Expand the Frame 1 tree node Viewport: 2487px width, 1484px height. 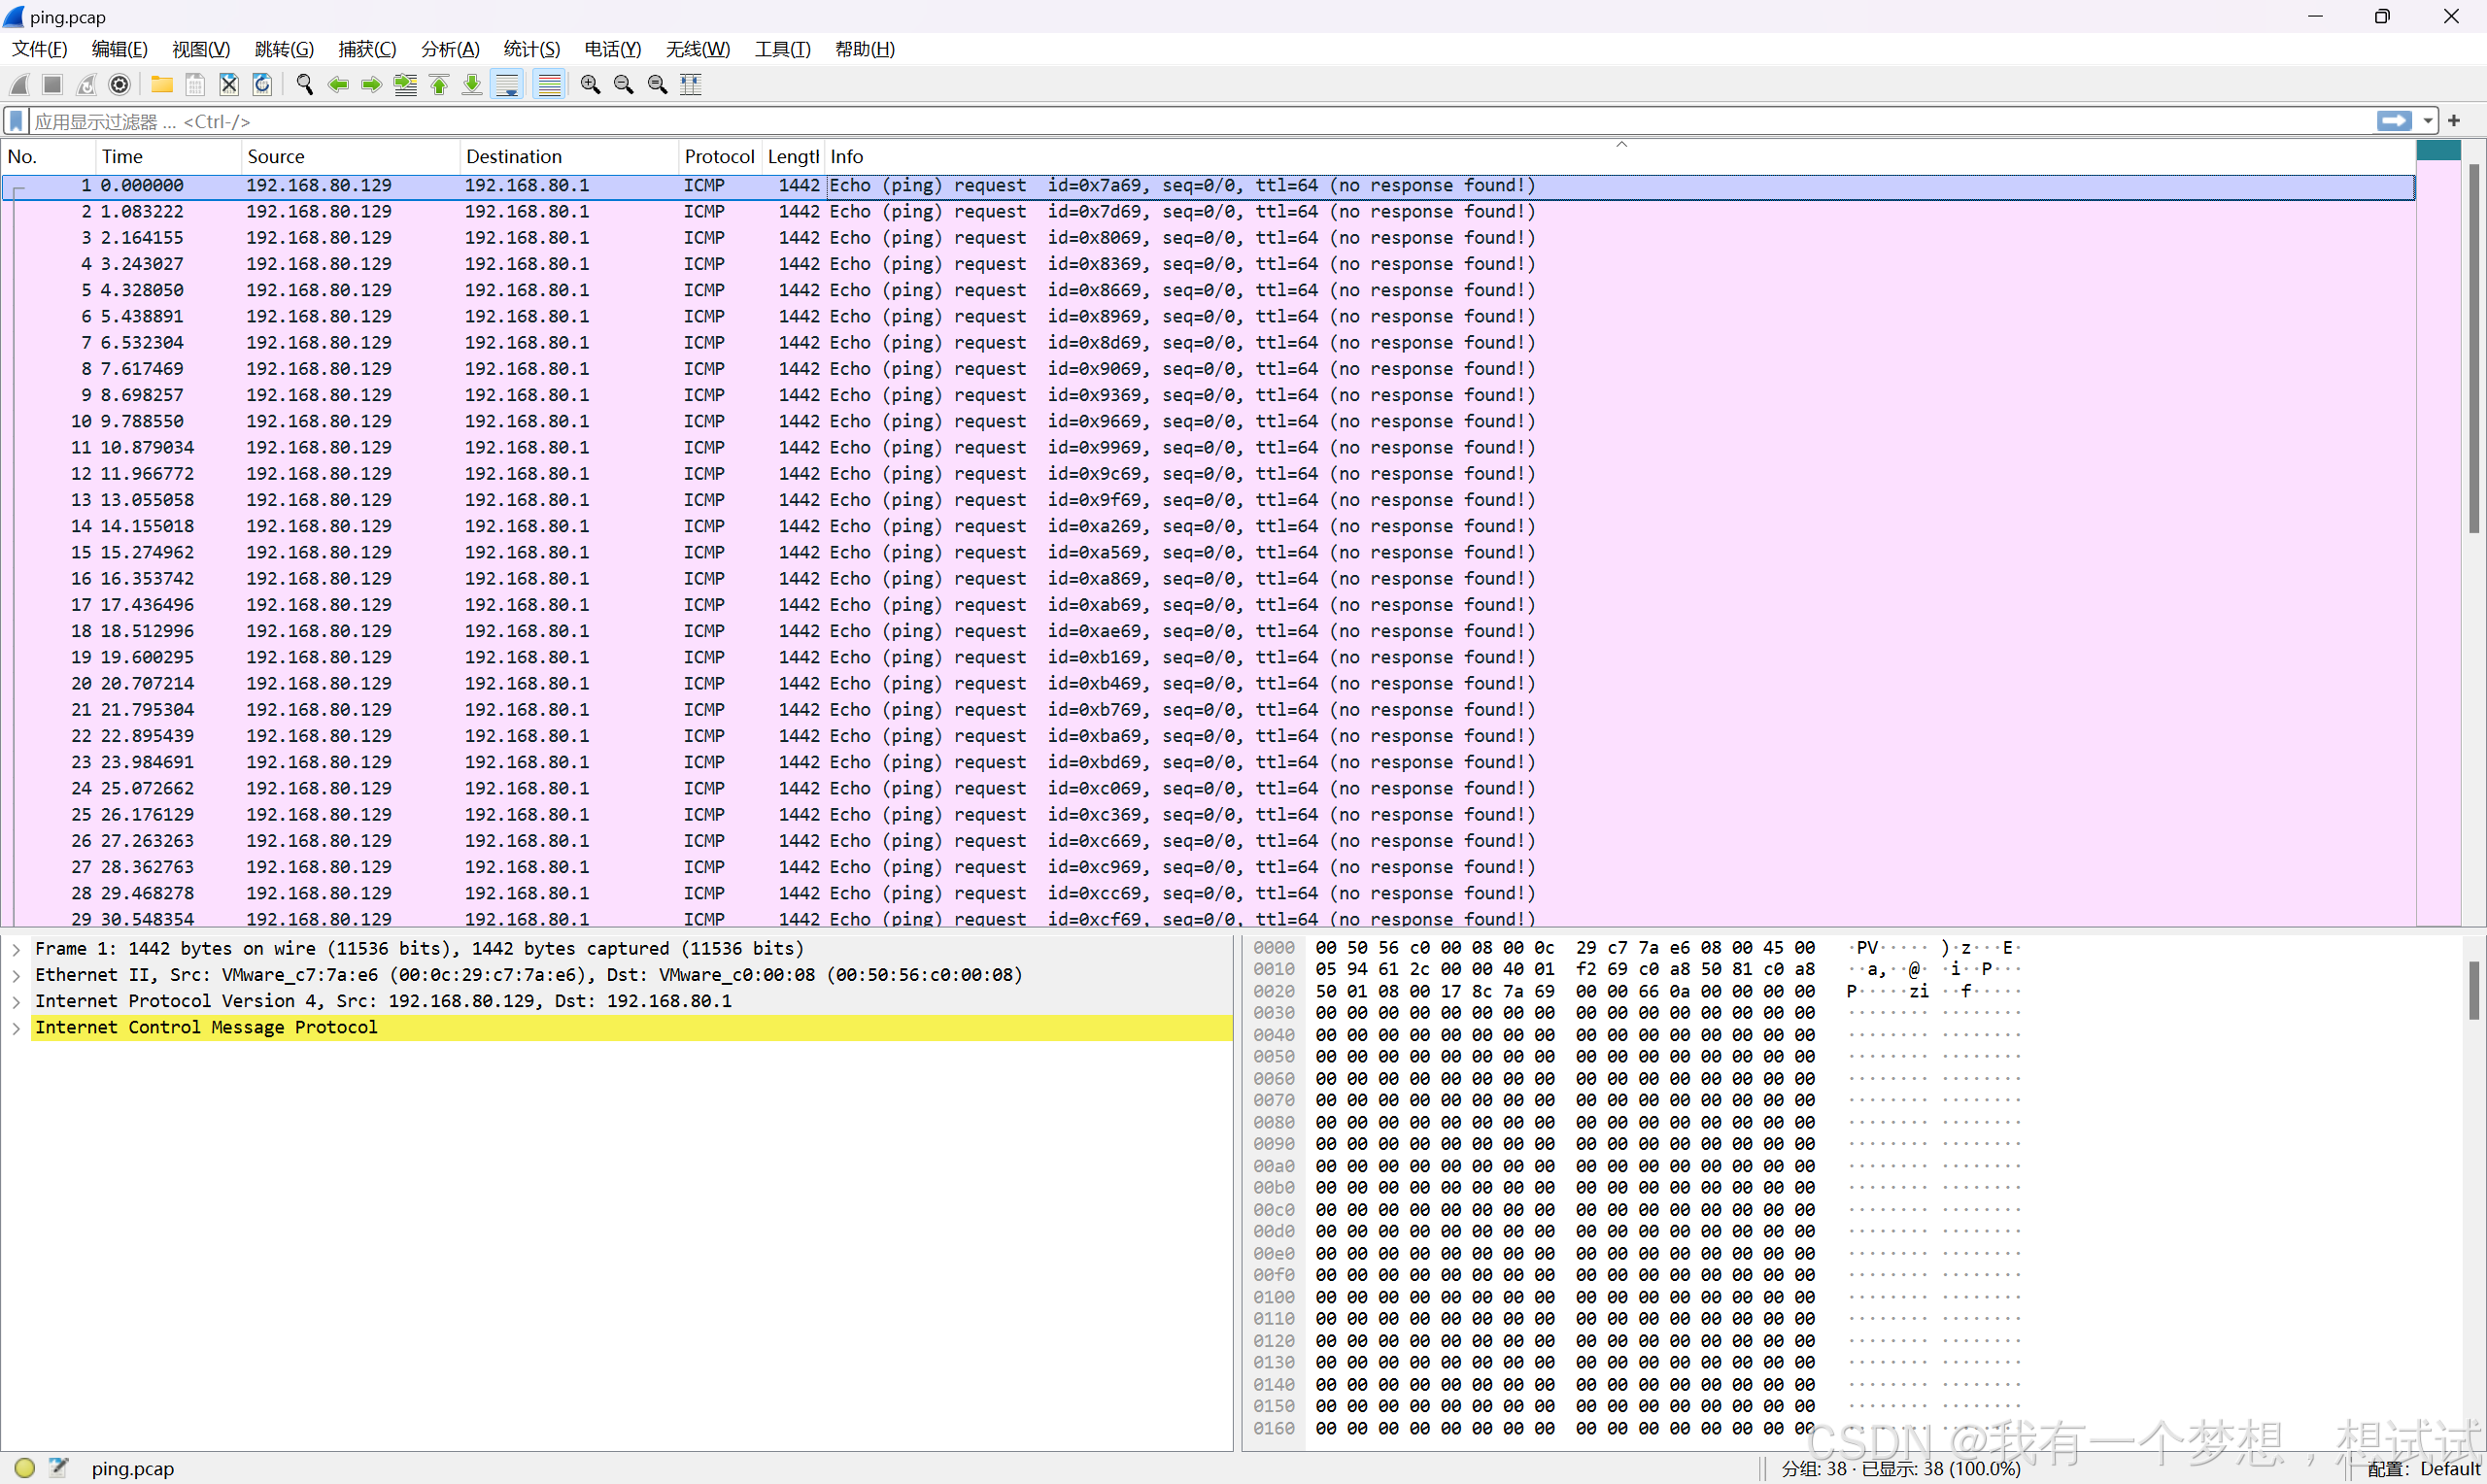[x=16, y=949]
